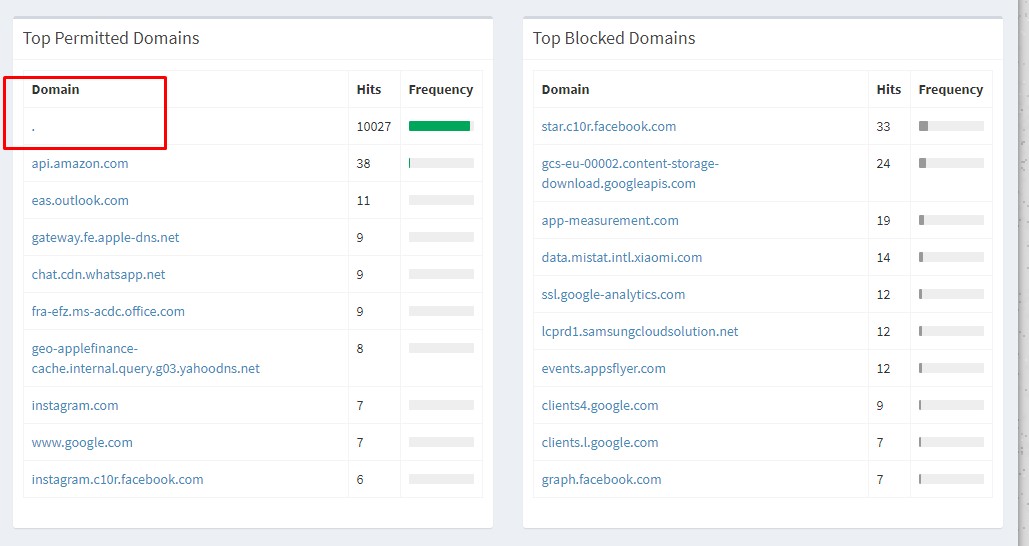Open fra-efz.ms-acdc.office.com link

[x=108, y=311]
